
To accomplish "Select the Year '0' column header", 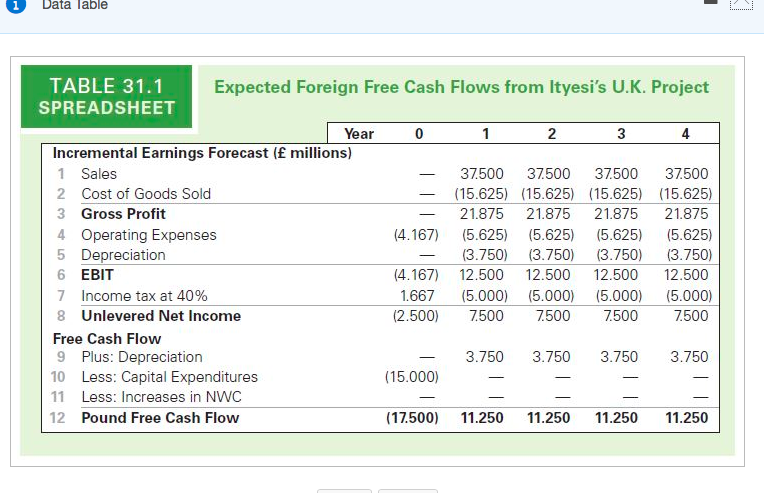I will tap(419, 133).
